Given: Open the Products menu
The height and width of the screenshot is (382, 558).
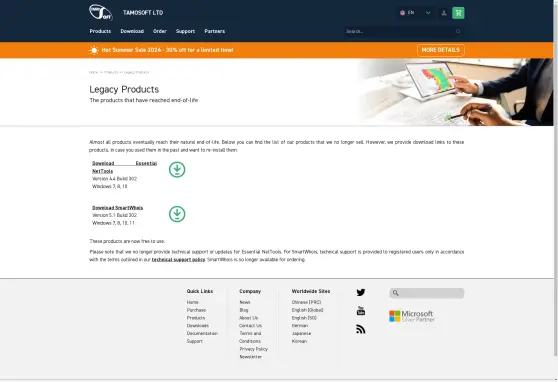Looking at the screenshot, I should point(100,31).
